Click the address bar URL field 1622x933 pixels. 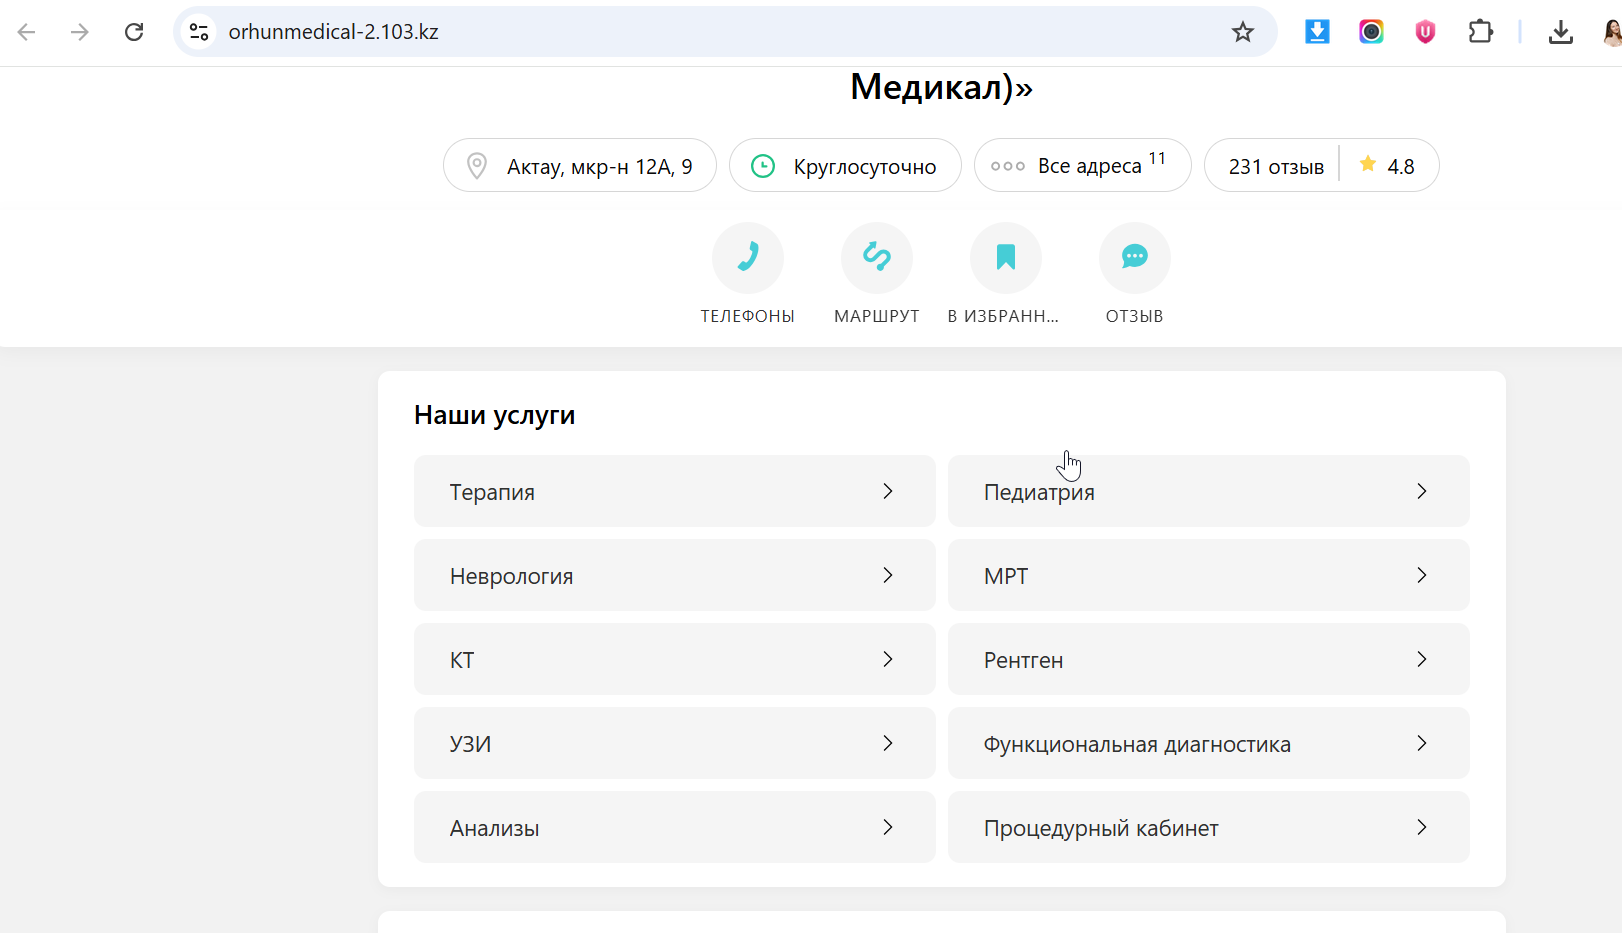tap(700, 32)
